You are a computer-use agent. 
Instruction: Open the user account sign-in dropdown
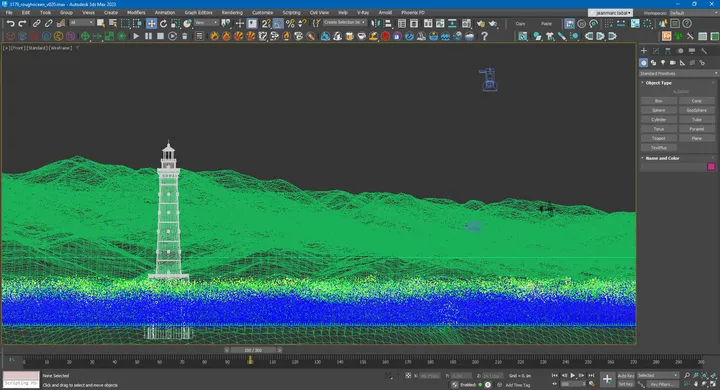click(x=611, y=13)
